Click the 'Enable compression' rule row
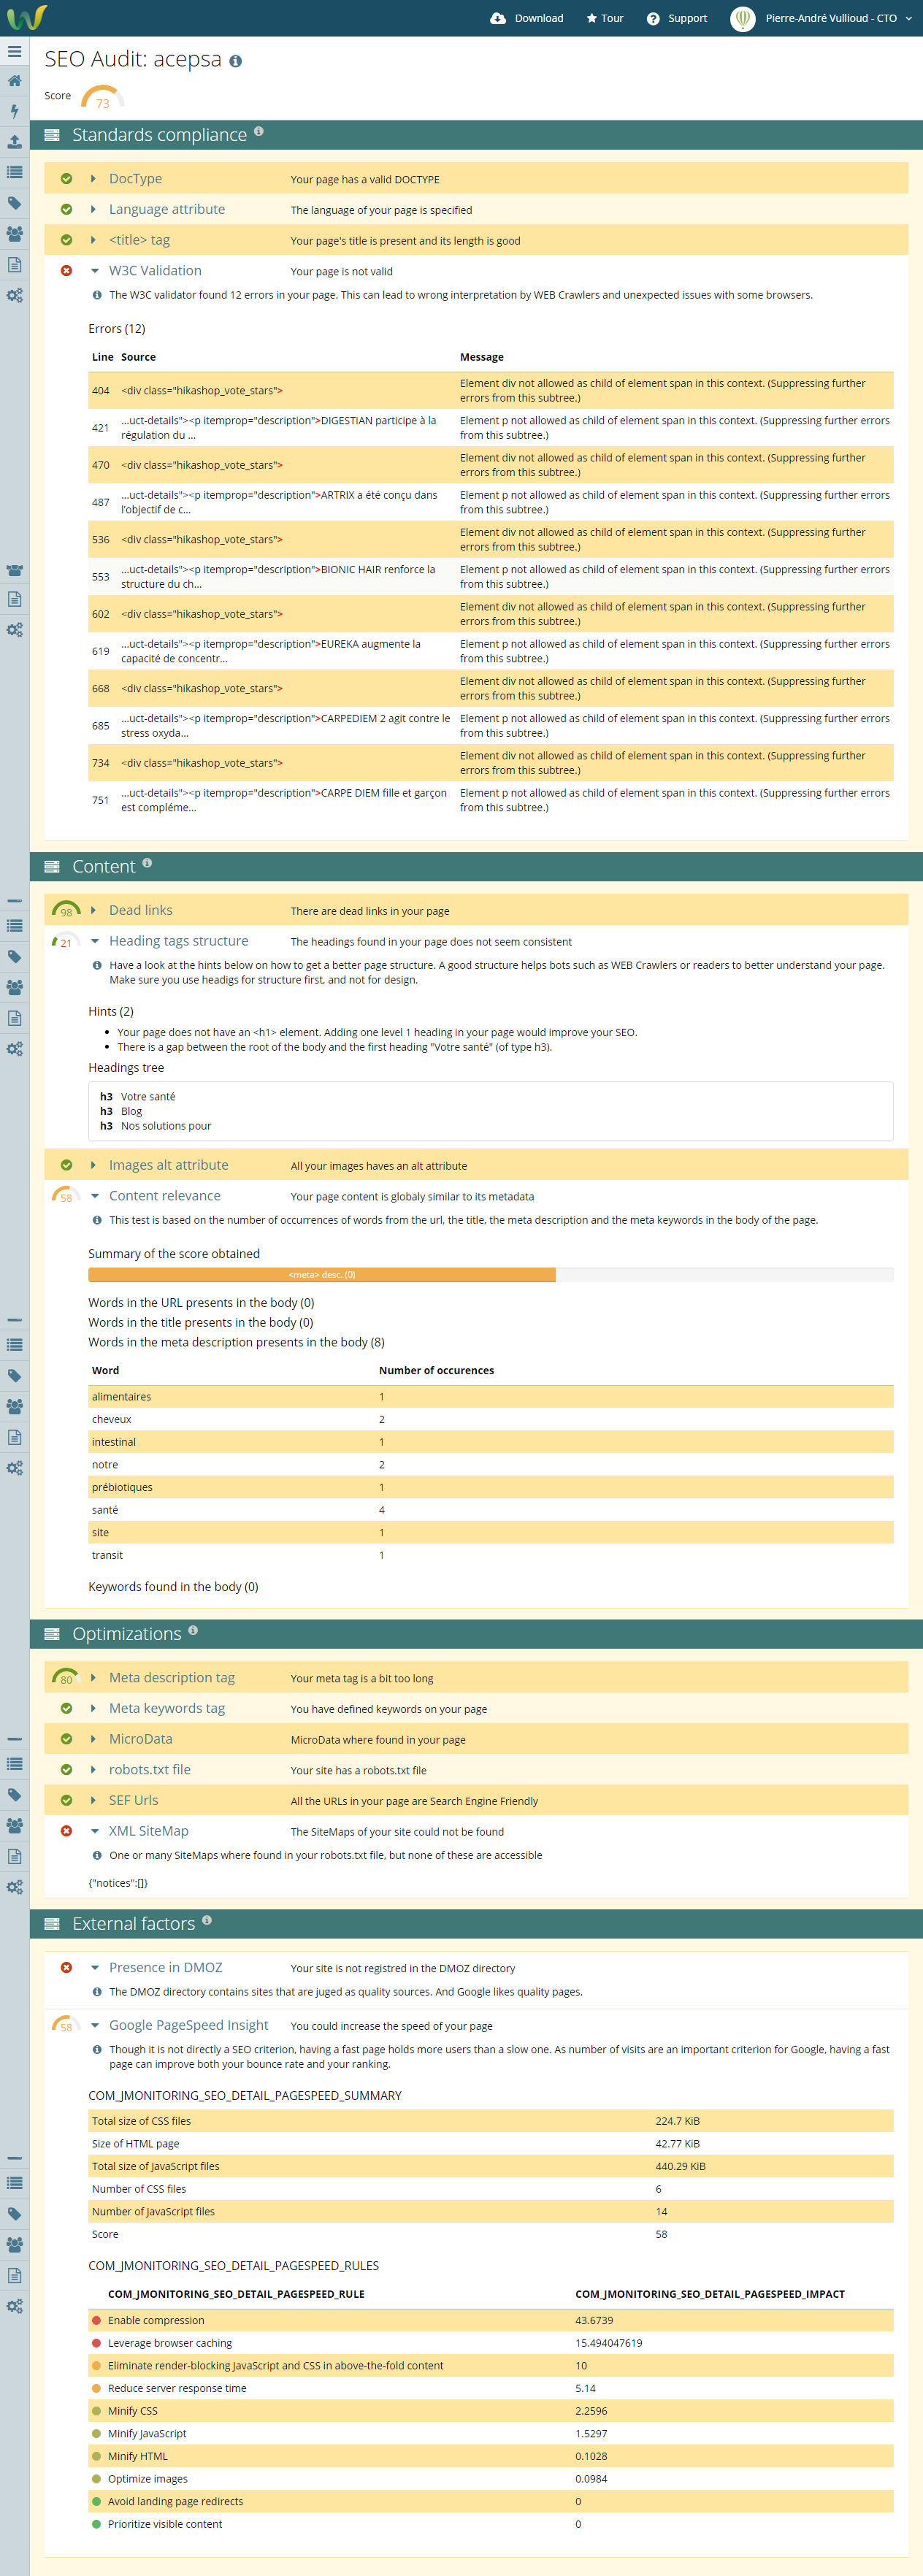 coord(490,2320)
